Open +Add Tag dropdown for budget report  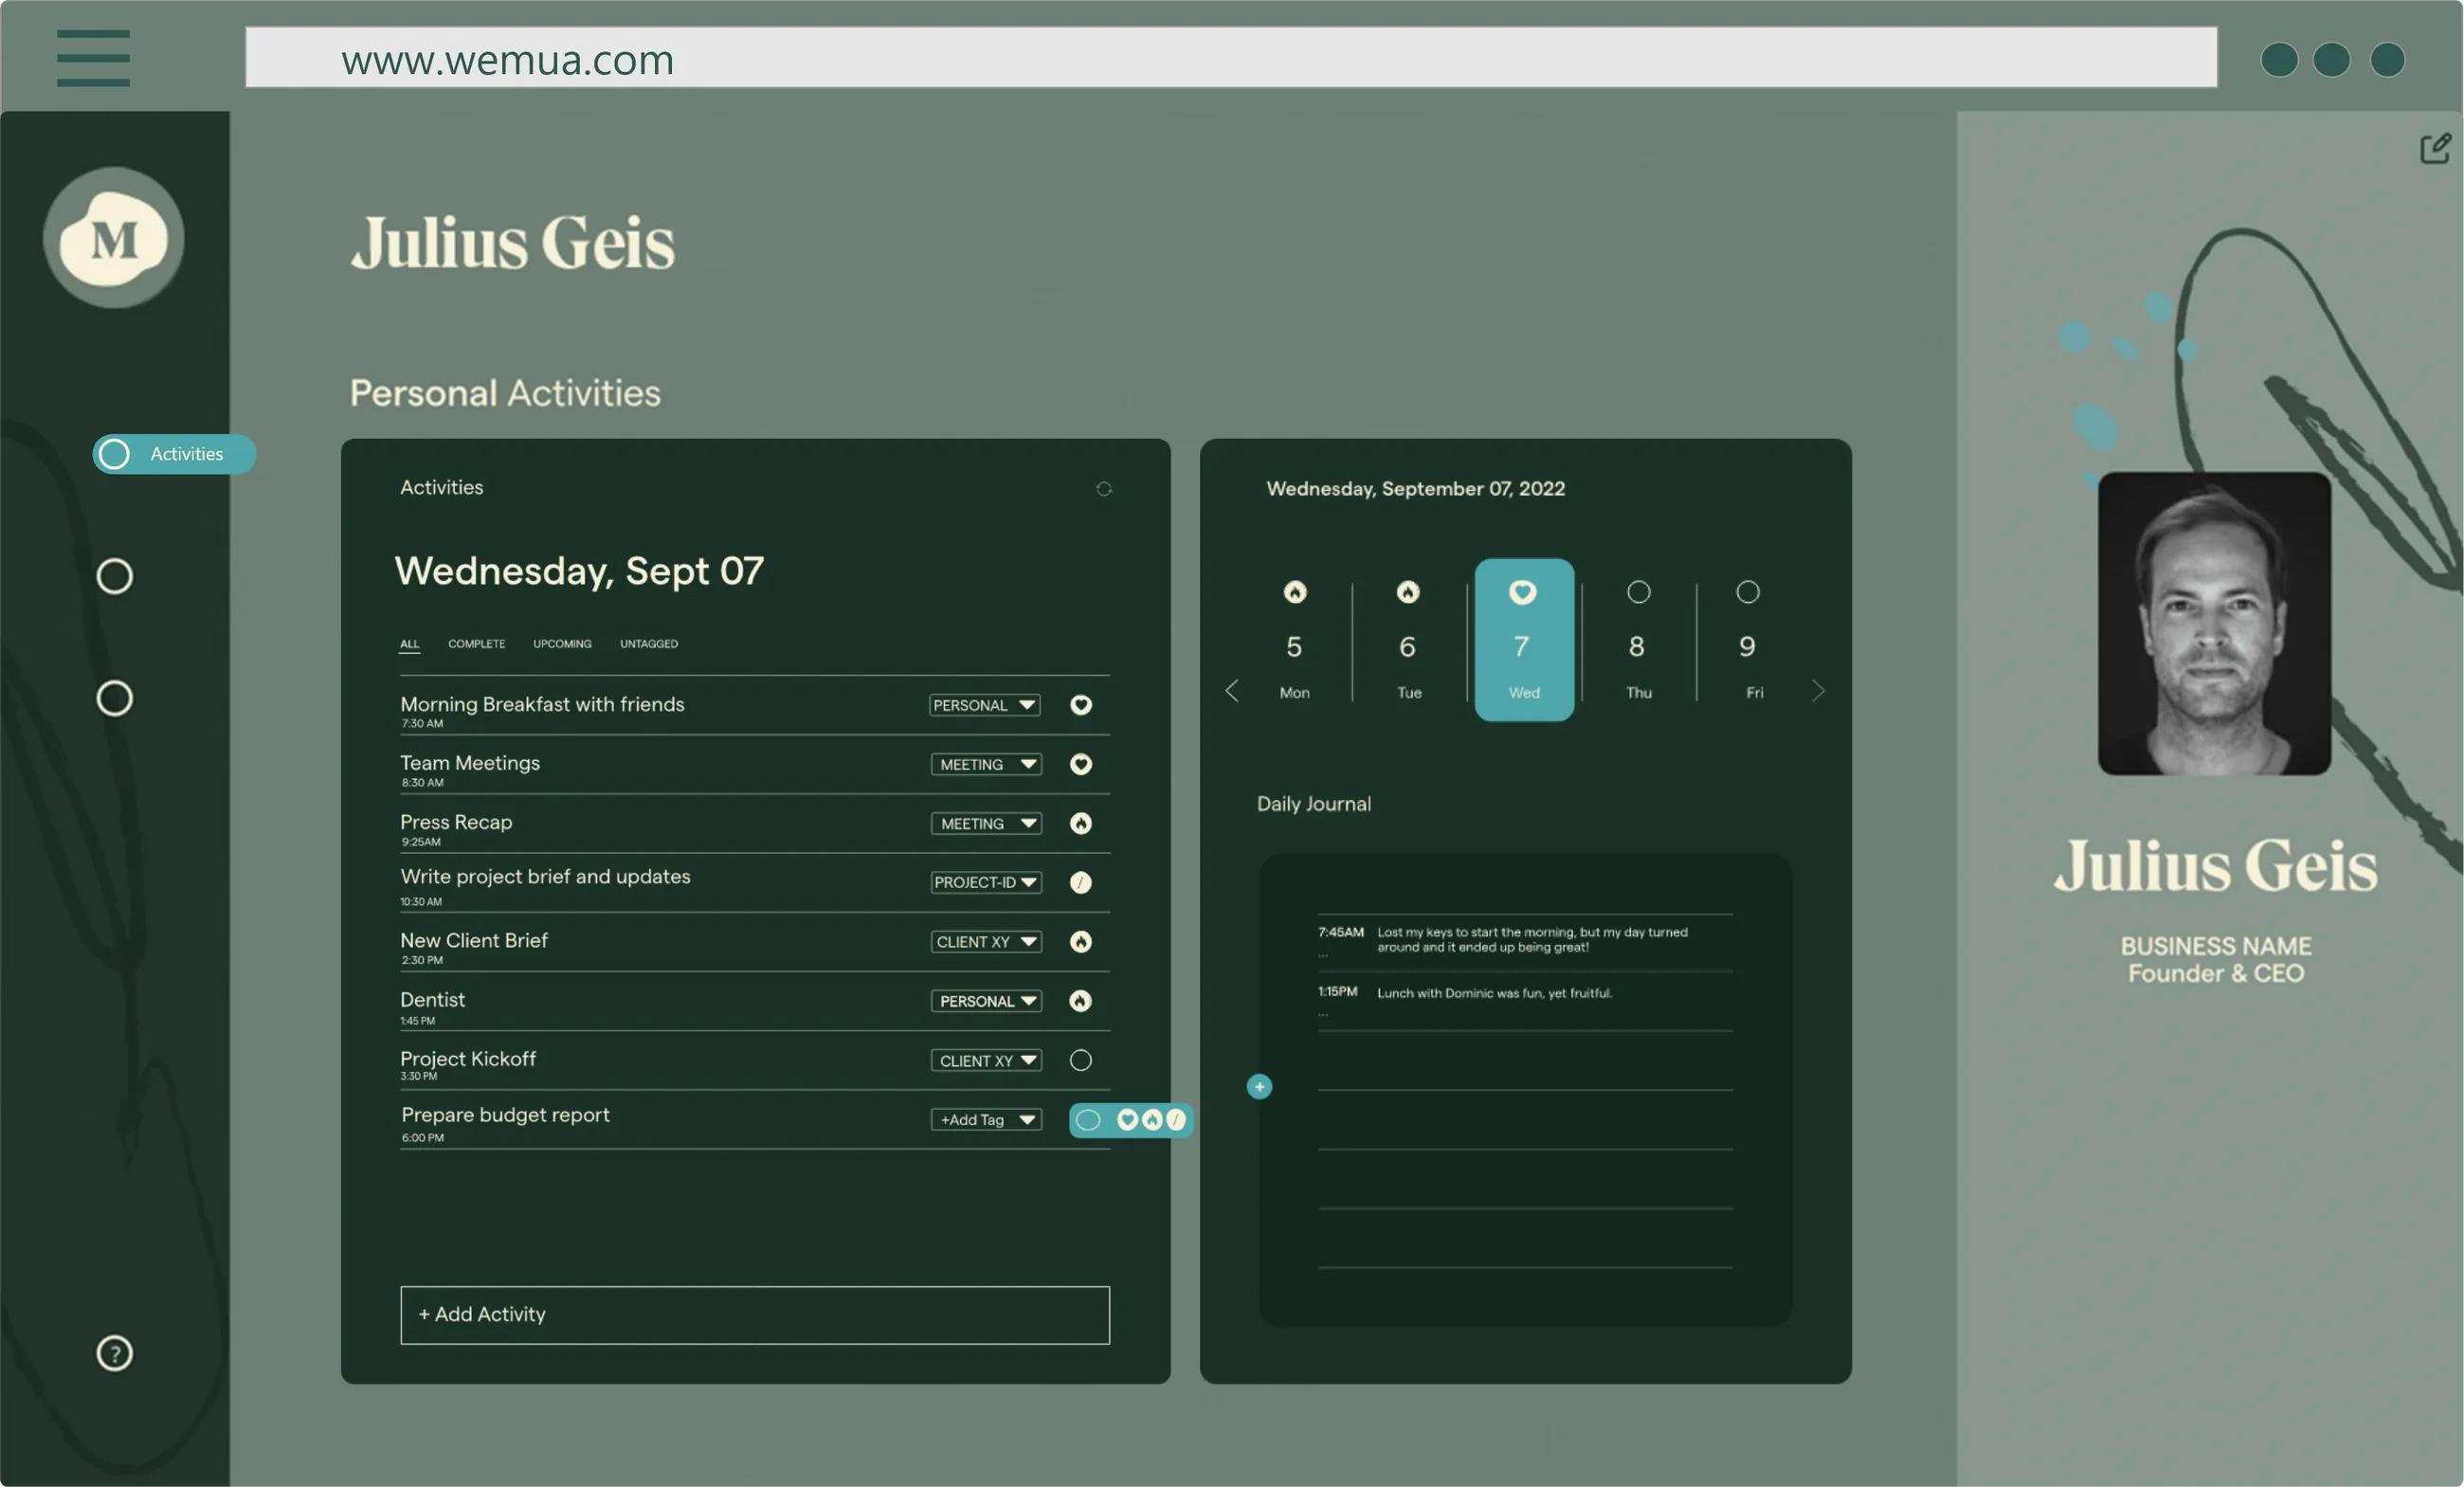(x=986, y=1120)
